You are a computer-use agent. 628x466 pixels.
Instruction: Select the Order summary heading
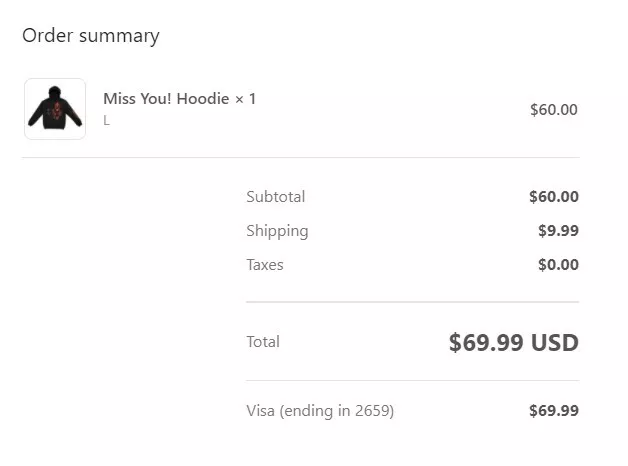coord(91,36)
